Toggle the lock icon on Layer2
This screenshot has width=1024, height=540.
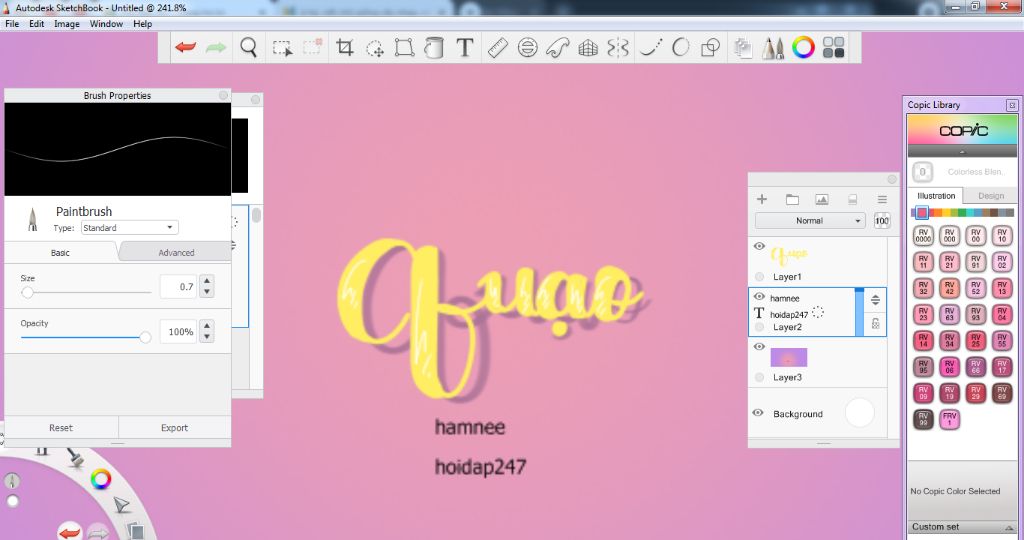(x=875, y=323)
